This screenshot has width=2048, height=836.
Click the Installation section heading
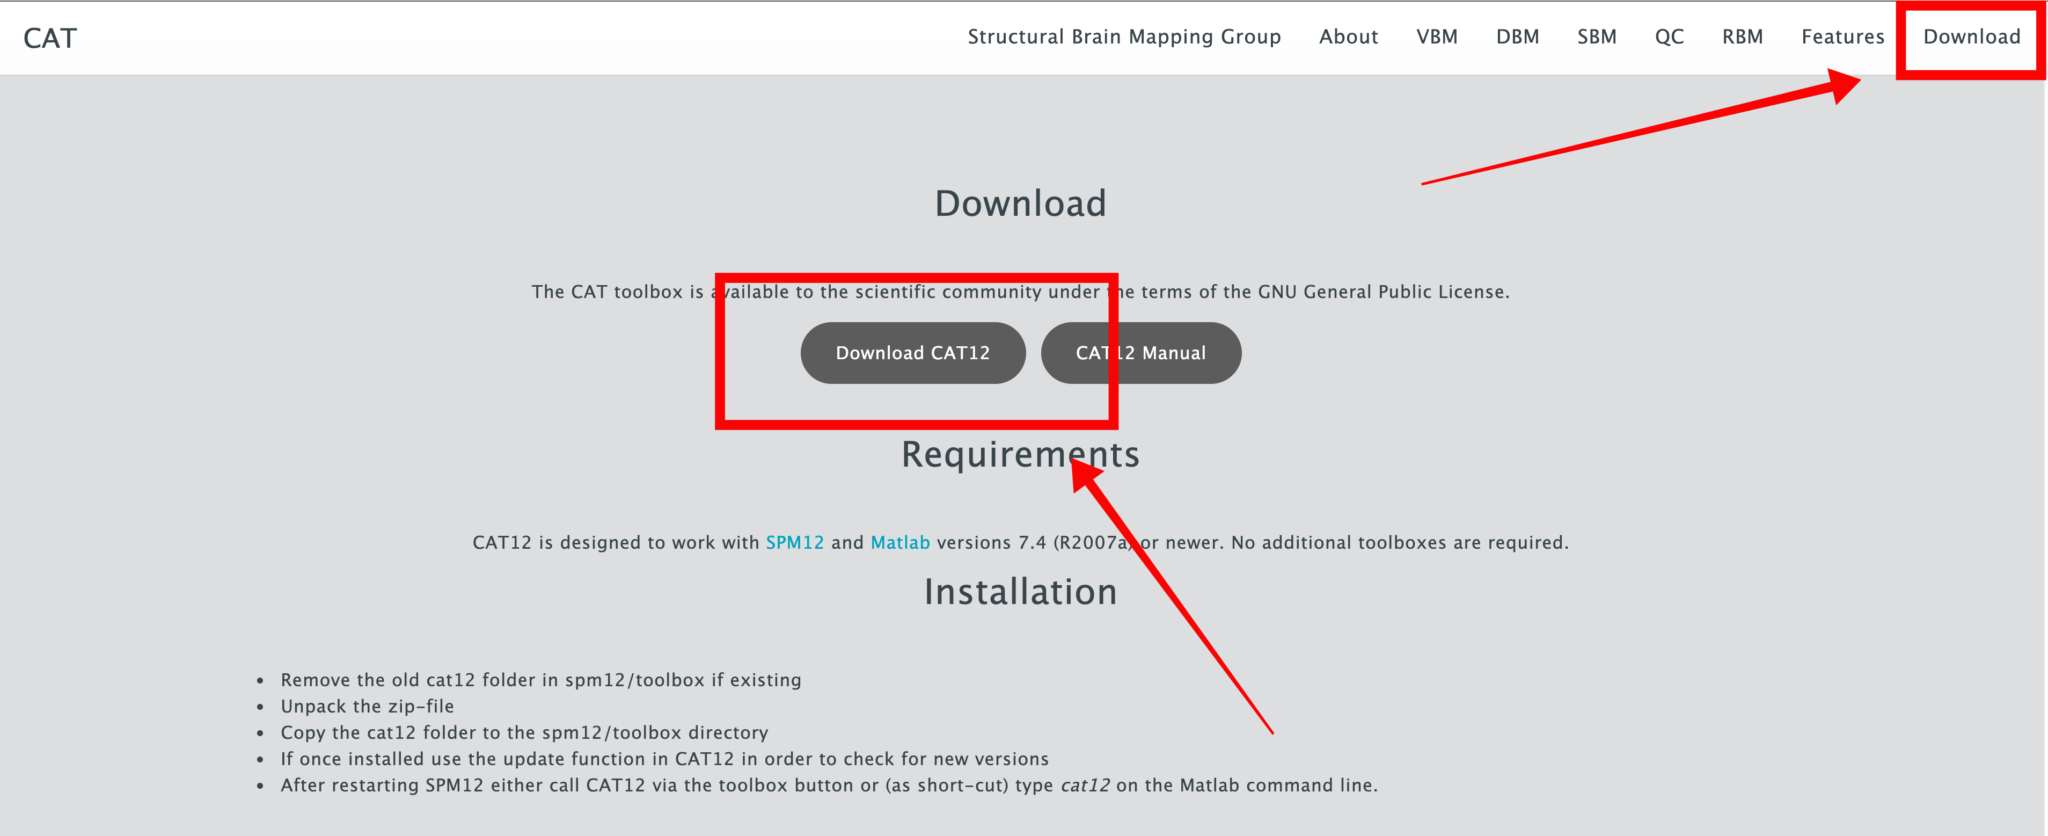(1020, 592)
